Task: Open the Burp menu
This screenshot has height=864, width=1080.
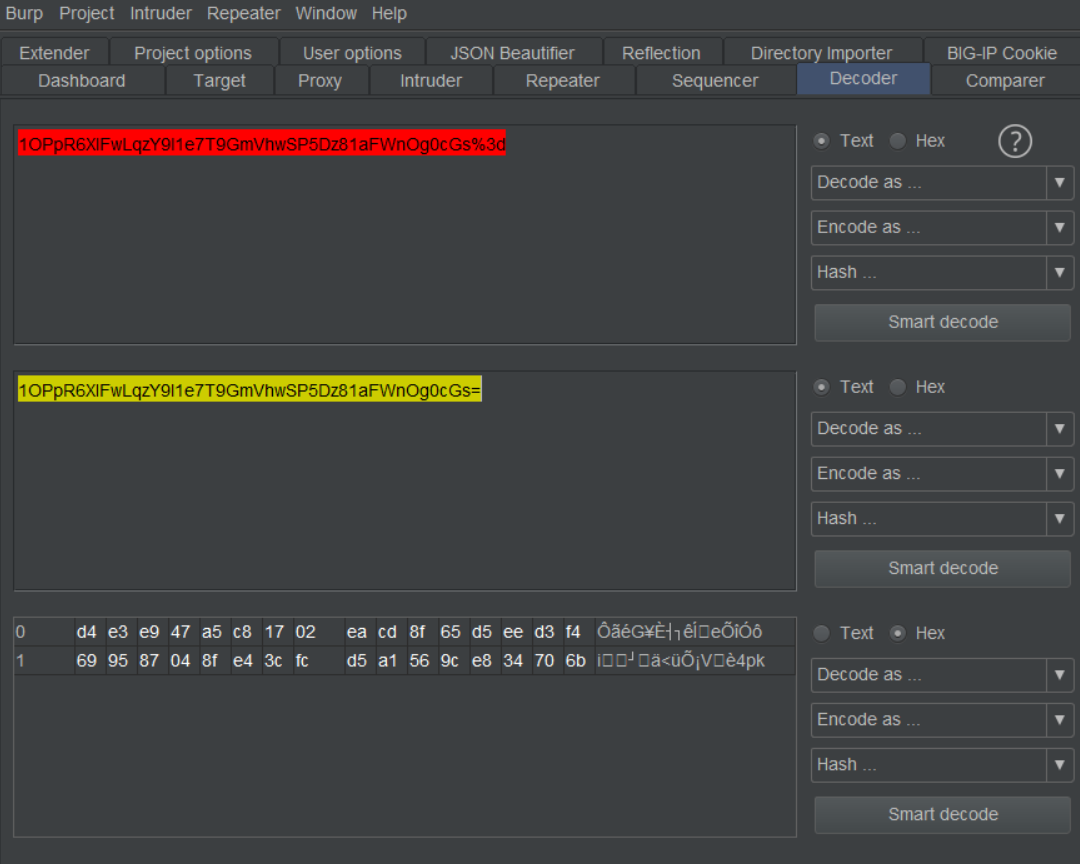Action: point(24,13)
